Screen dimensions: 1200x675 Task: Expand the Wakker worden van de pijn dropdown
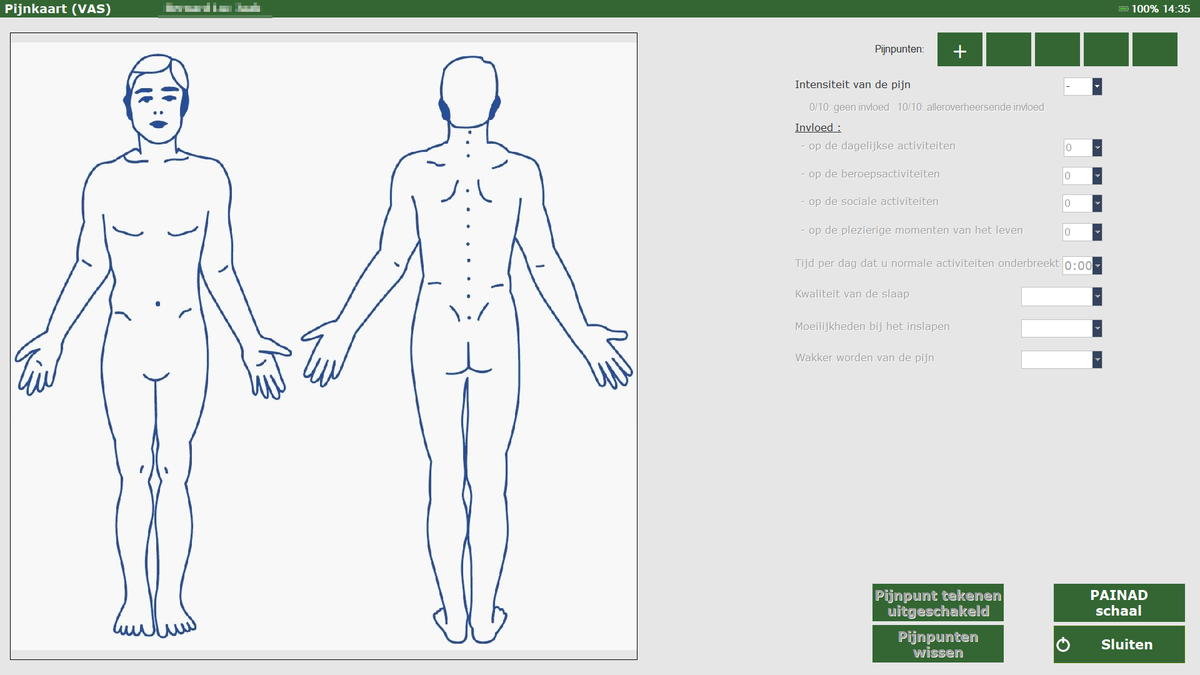[1062, 360]
